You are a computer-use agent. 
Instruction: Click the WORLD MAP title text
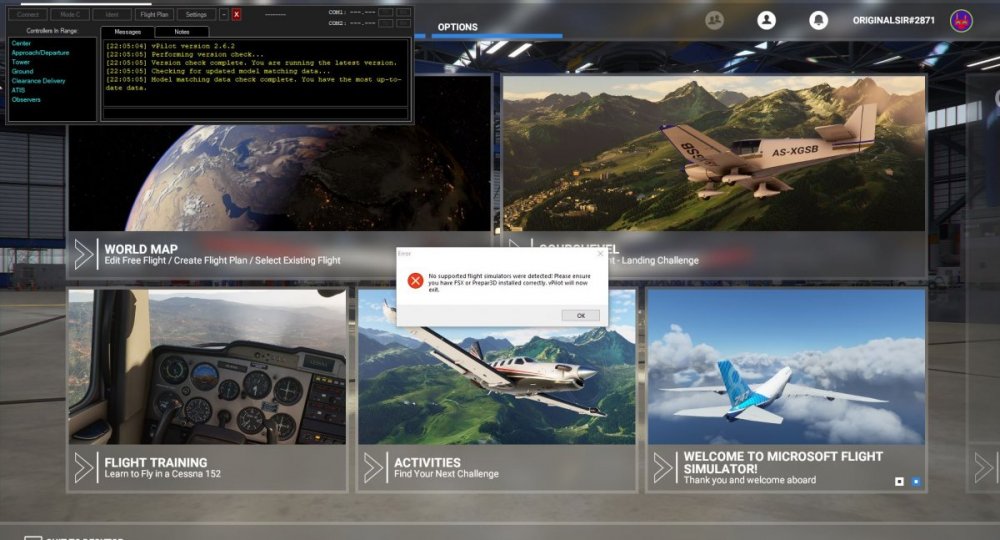pos(141,249)
